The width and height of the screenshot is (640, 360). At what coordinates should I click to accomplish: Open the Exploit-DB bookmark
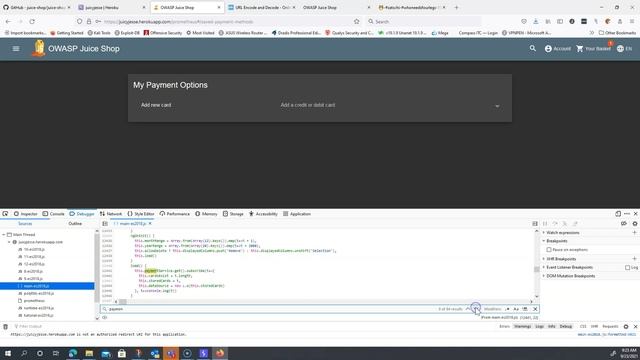pyautogui.click(x=127, y=33)
